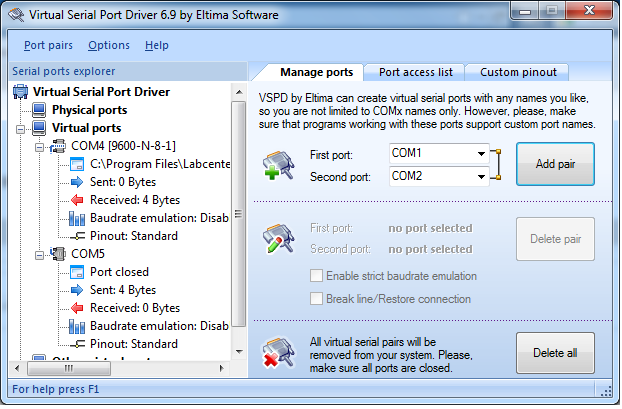
Task: Collapse the COM4 tree node
Action: pyautogui.click(x=39, y=148)
